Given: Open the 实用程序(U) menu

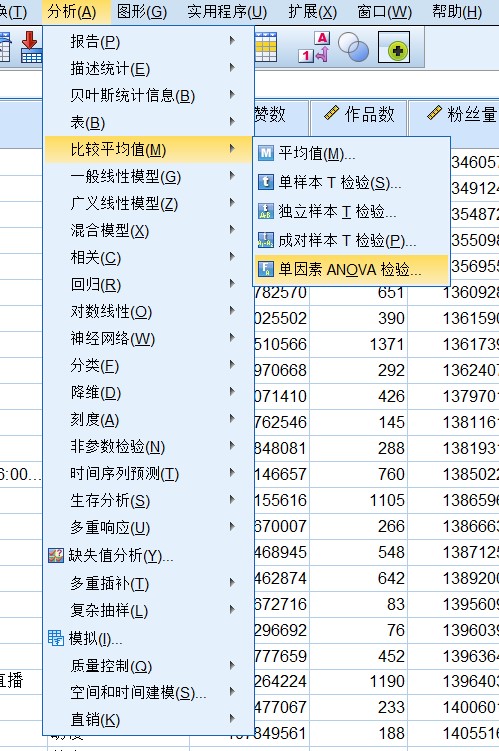Looking at the screenshot, I should pos(227,11).
